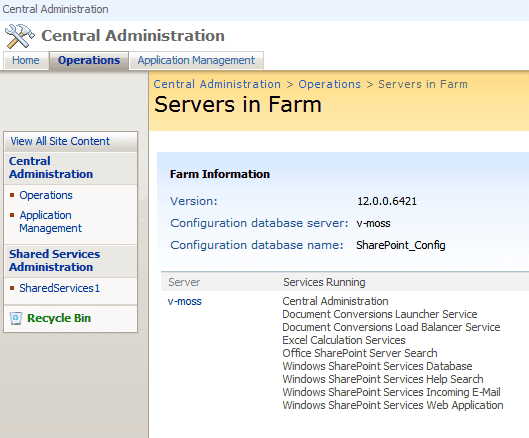The width and height of the screenshot is (529, 438).
Task: Click the Services Running column header
Action: coord(324,282)
